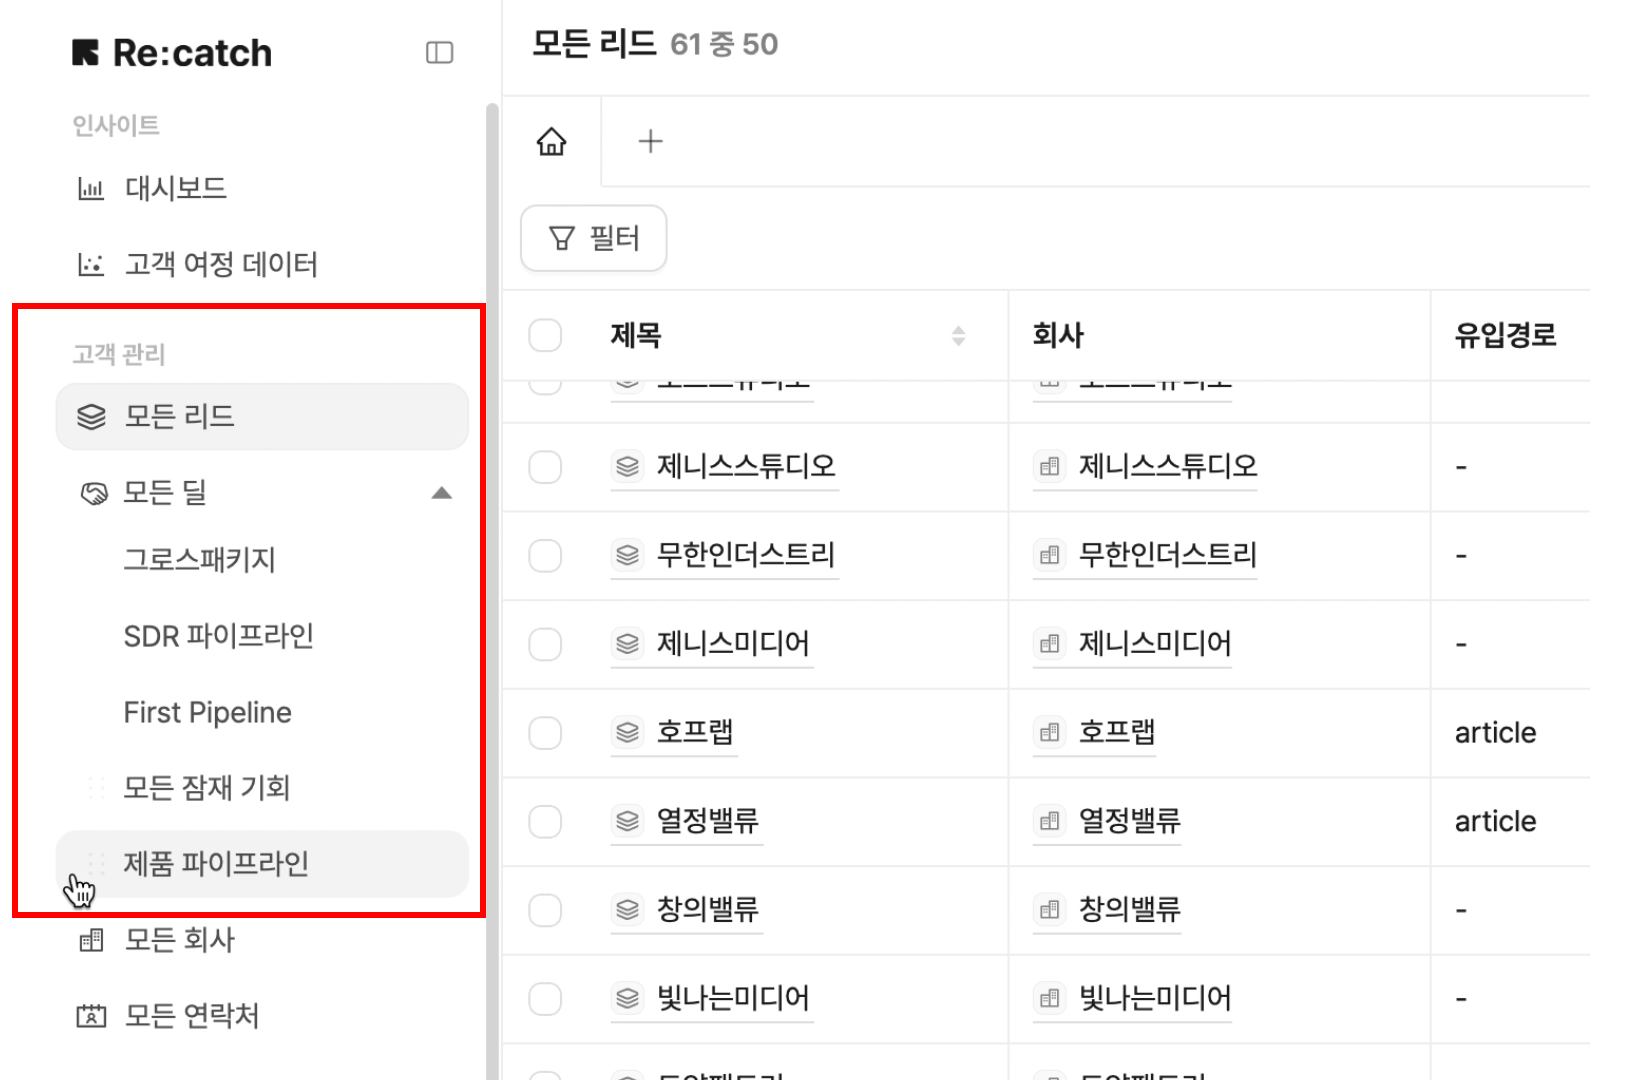Screen dimensions: 1650x1080
Task: Open the 무한인더스트리 lead title link
Action: click(x=745, y=555)
